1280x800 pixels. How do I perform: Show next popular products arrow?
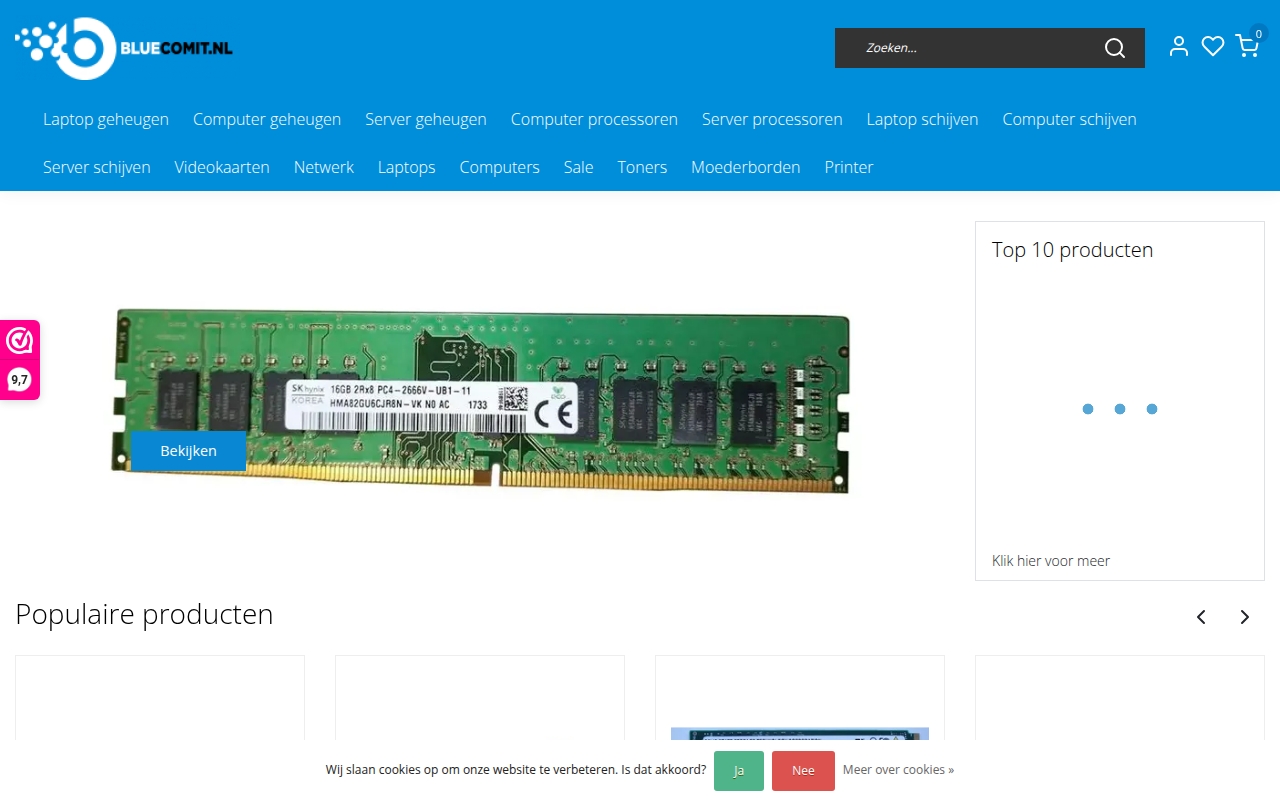point(1245,617)
